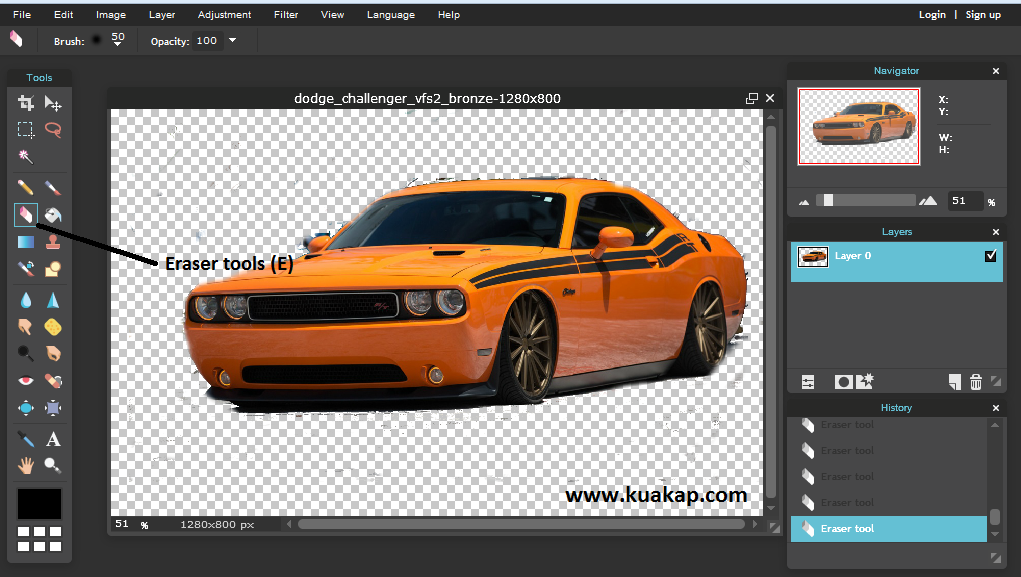Select the Burn tool
1021x577 pixels.
tap(53, 353)
